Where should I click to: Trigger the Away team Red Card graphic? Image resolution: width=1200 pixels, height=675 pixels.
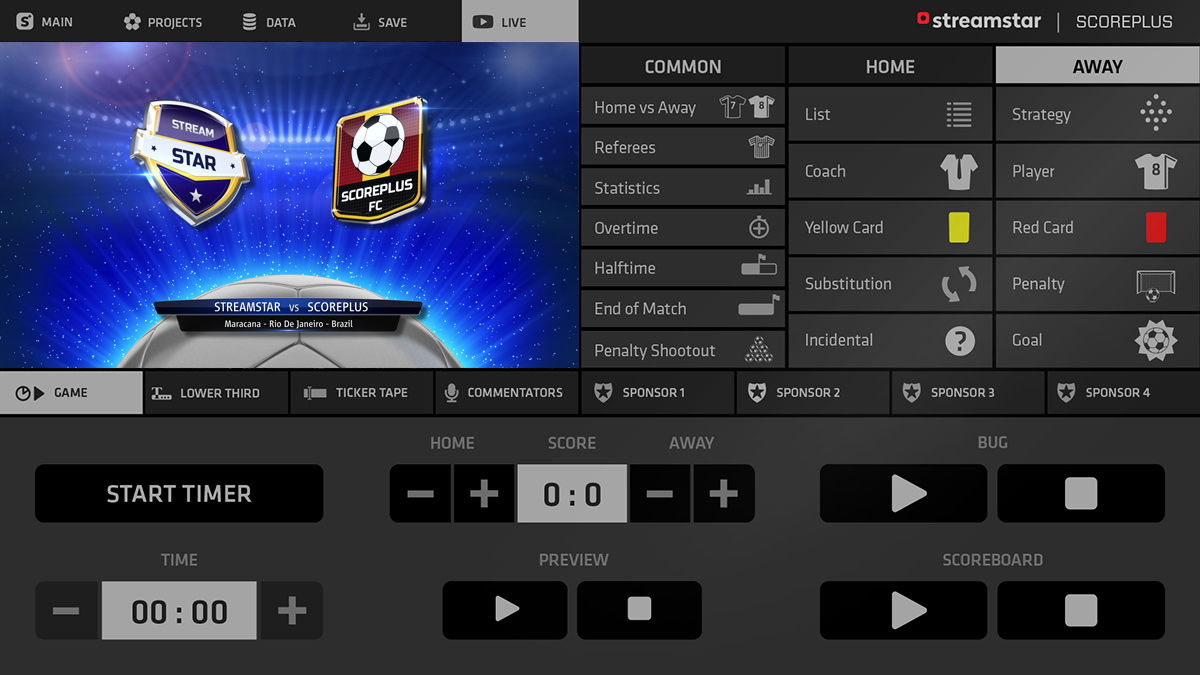point(1096,227)
